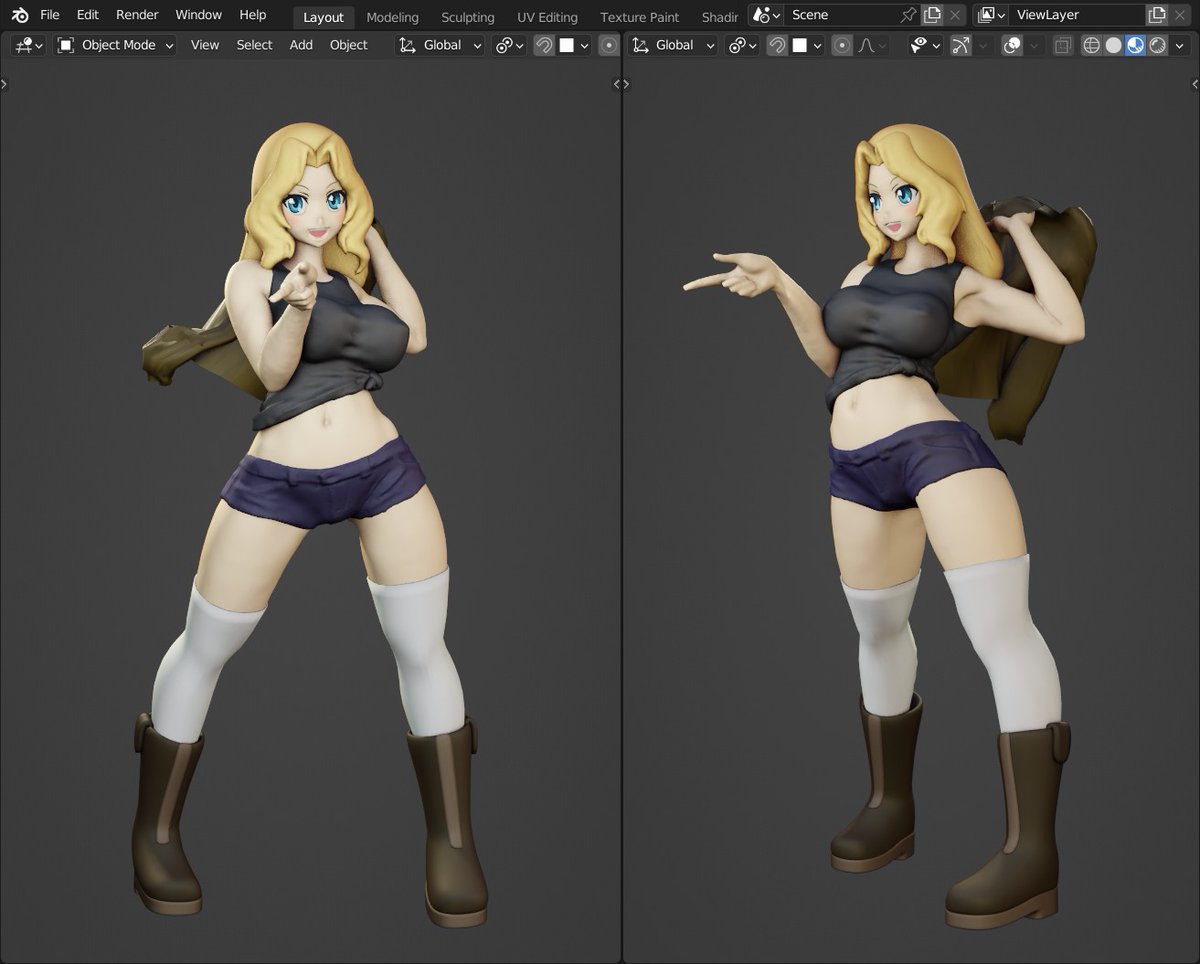
Task: Switch to the Sculpting workspace tab
Action: click(x=467, y=17)
